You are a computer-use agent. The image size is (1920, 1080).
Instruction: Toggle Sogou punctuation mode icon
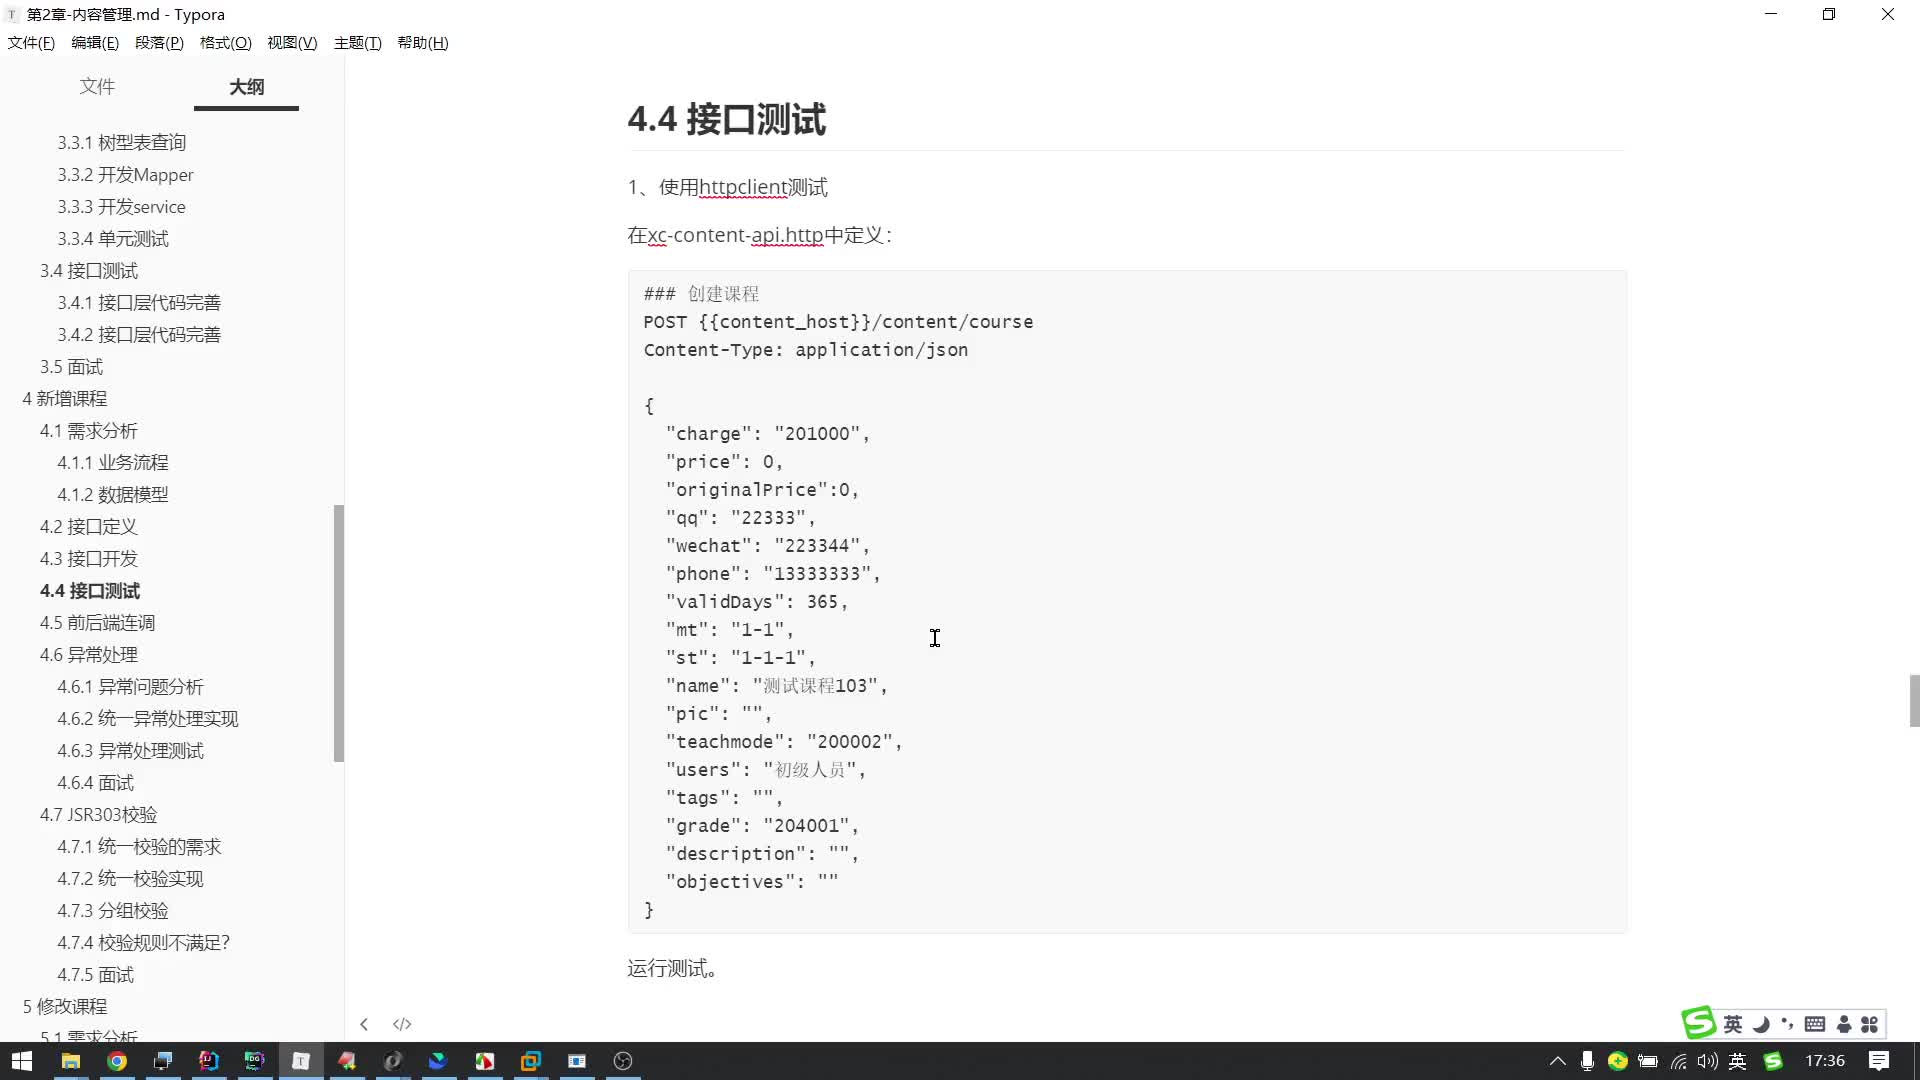pos(1787,1024)
